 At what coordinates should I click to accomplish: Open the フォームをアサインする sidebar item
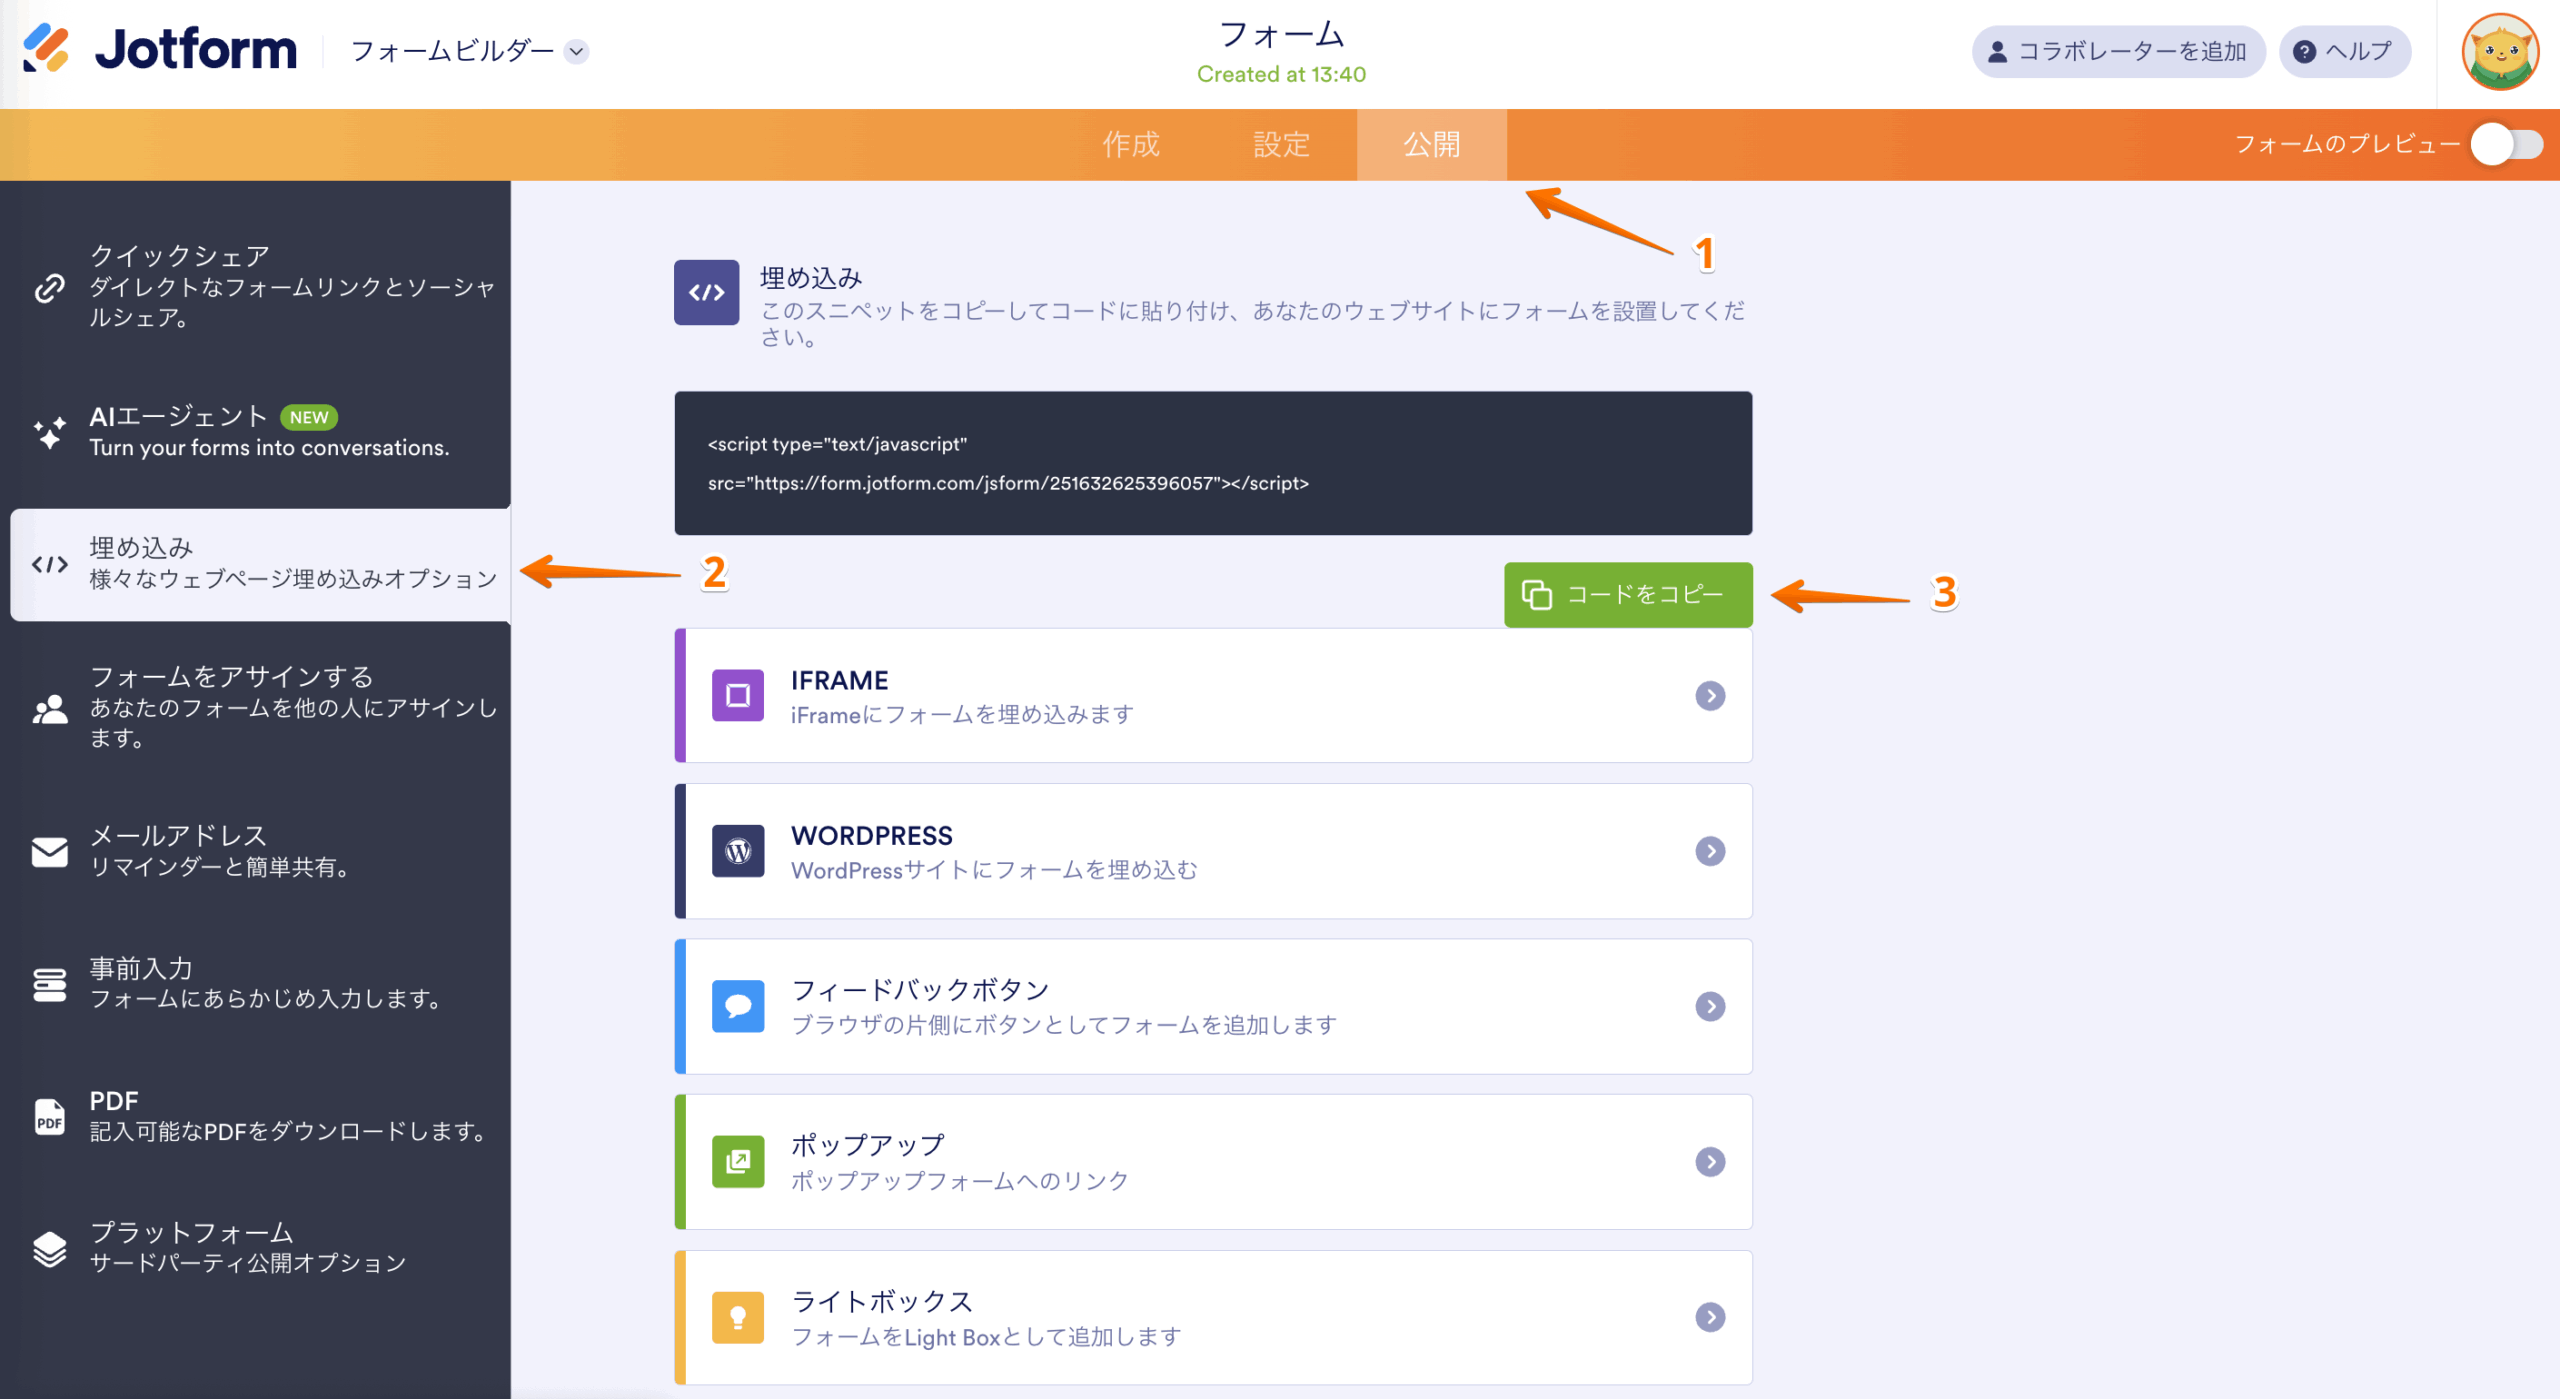pyautogui.click(x=260, y=707)
